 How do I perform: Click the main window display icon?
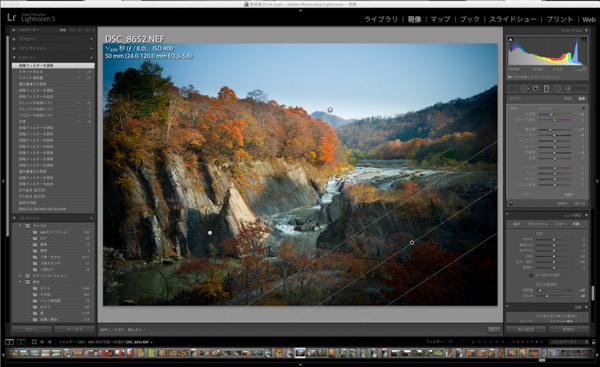coord(9,342)
